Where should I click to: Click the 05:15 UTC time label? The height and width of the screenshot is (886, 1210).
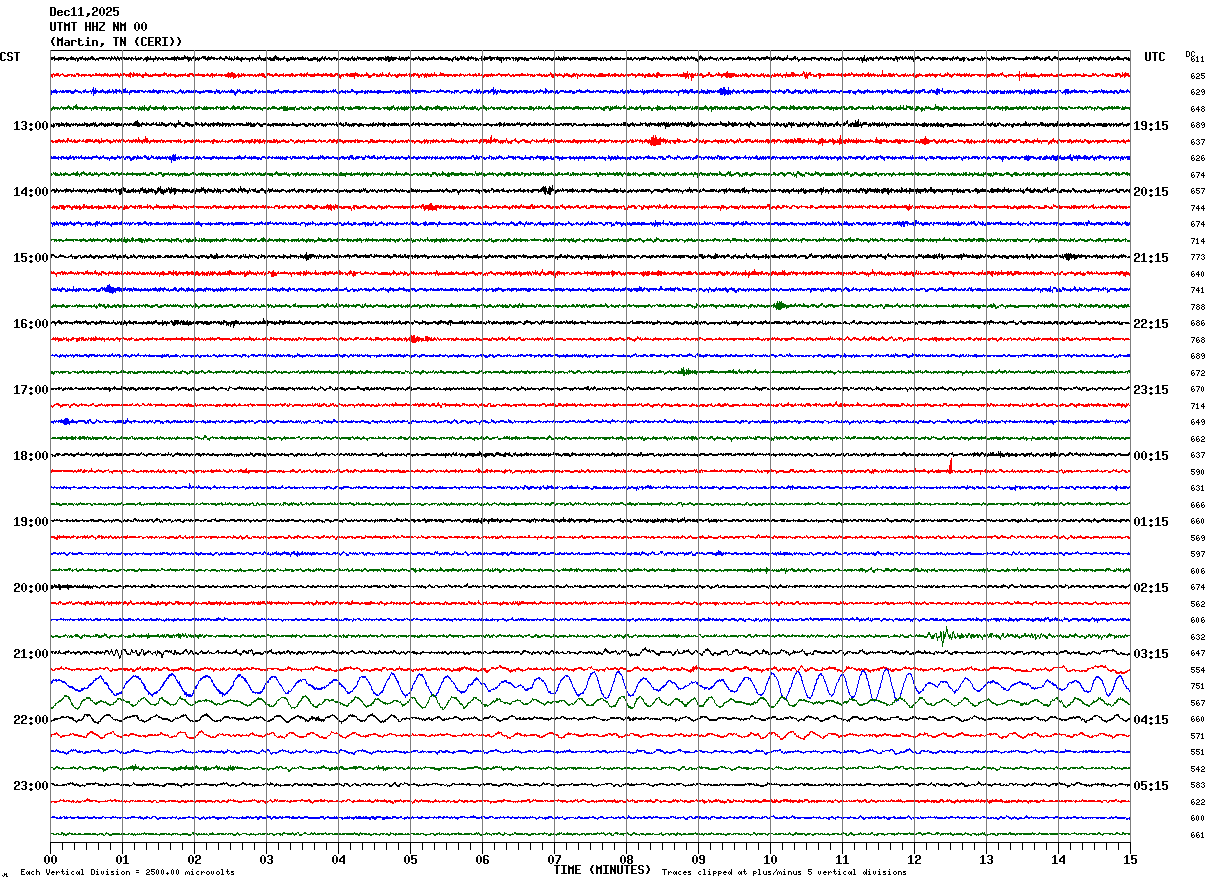1150,786
